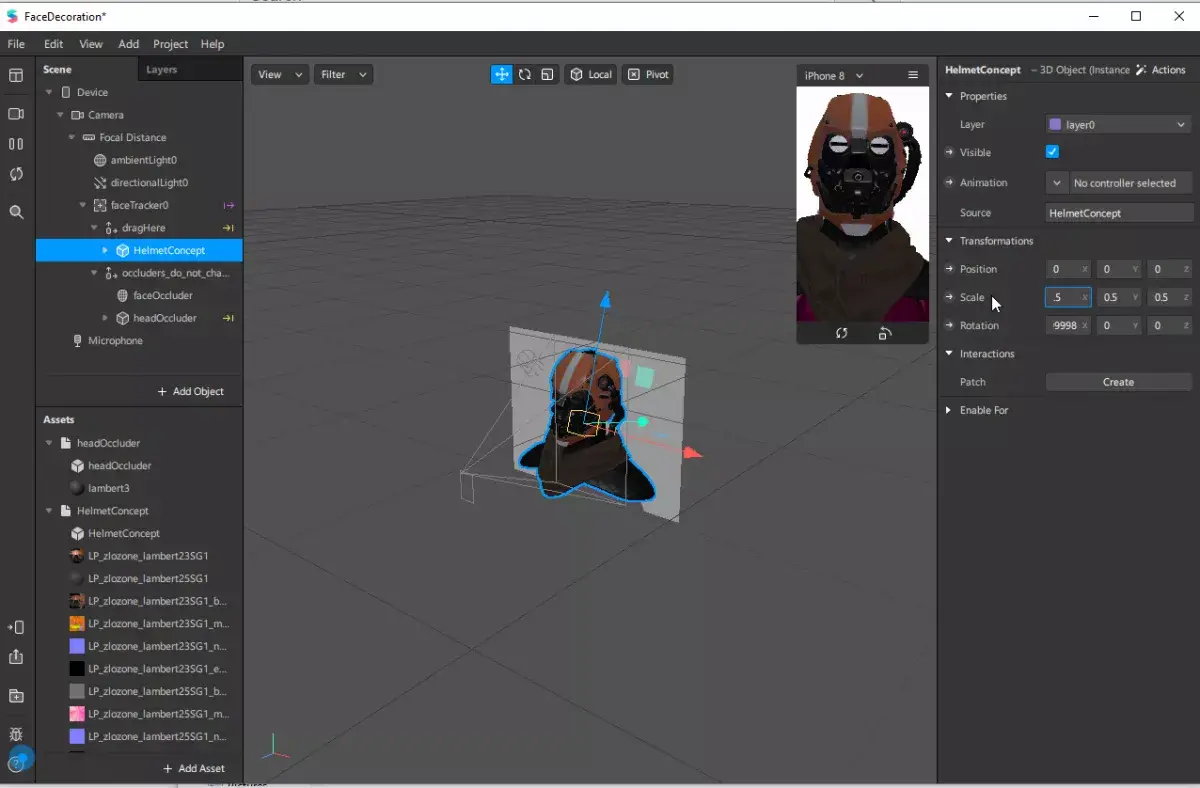Pause the video preview in left sidebar
The width and height of the screenshot is (1200, 788).
pyautogui.click(x=16, y=144)
